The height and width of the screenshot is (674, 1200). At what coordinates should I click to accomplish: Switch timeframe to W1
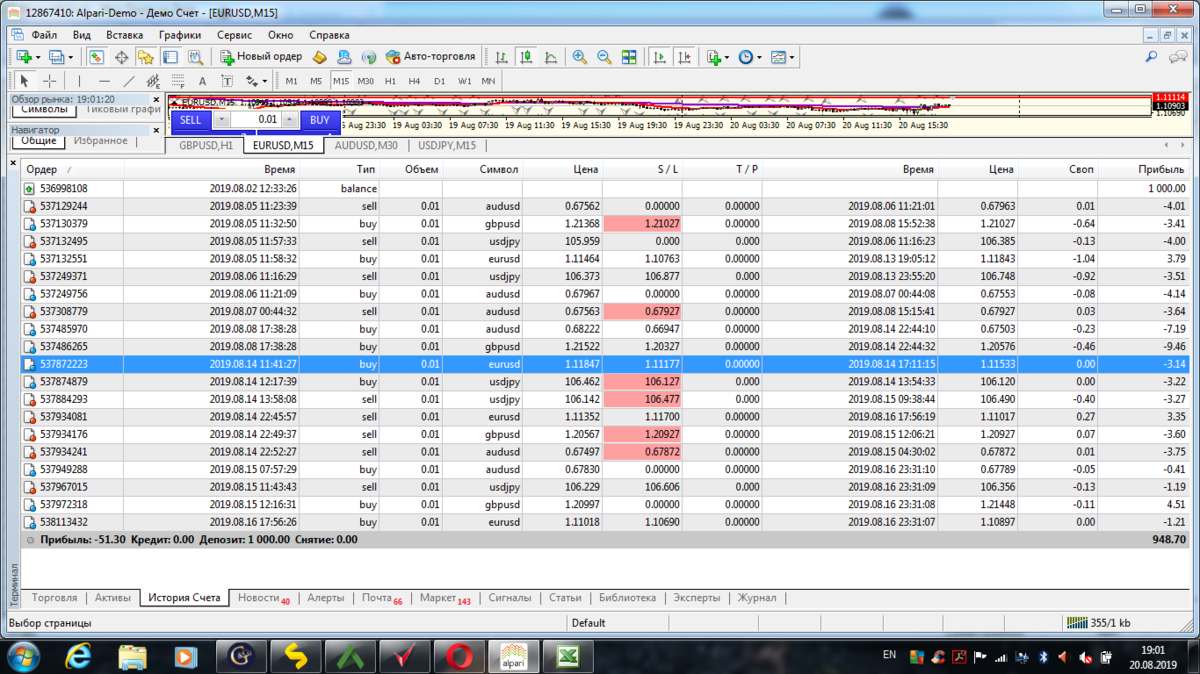(x=464, y=81)
